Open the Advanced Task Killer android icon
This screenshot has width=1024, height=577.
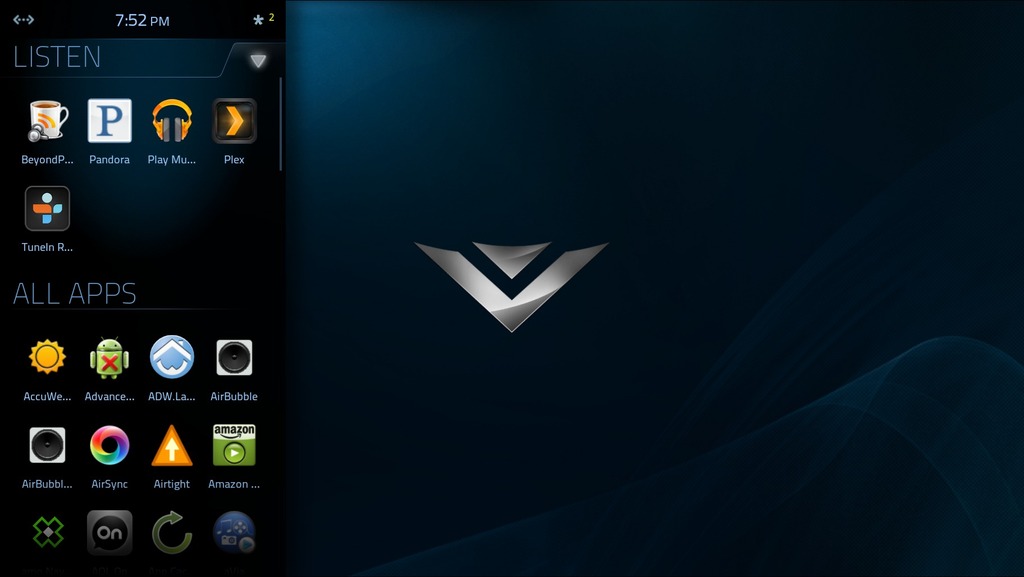tap(109, 358)
